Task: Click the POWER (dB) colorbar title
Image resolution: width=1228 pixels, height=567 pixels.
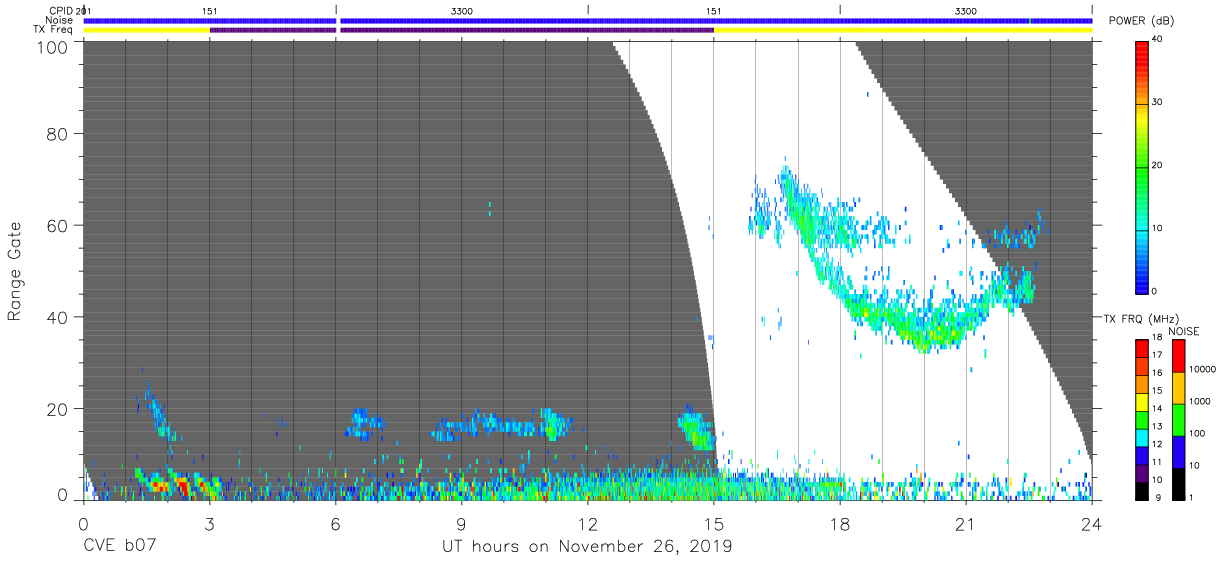Action: tap(1141, 21)
